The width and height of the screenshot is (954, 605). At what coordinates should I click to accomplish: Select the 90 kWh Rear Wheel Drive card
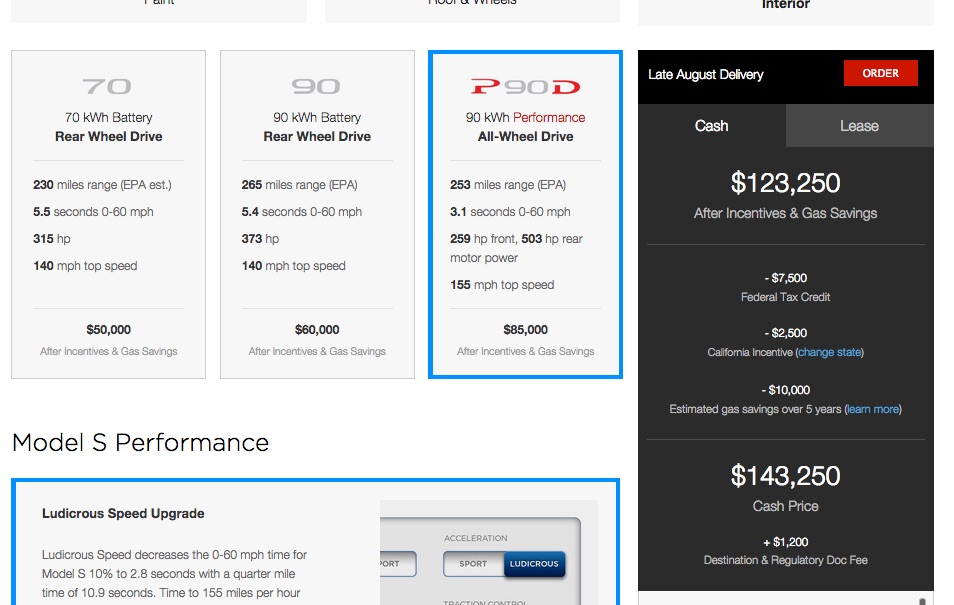tap(317, 214)
